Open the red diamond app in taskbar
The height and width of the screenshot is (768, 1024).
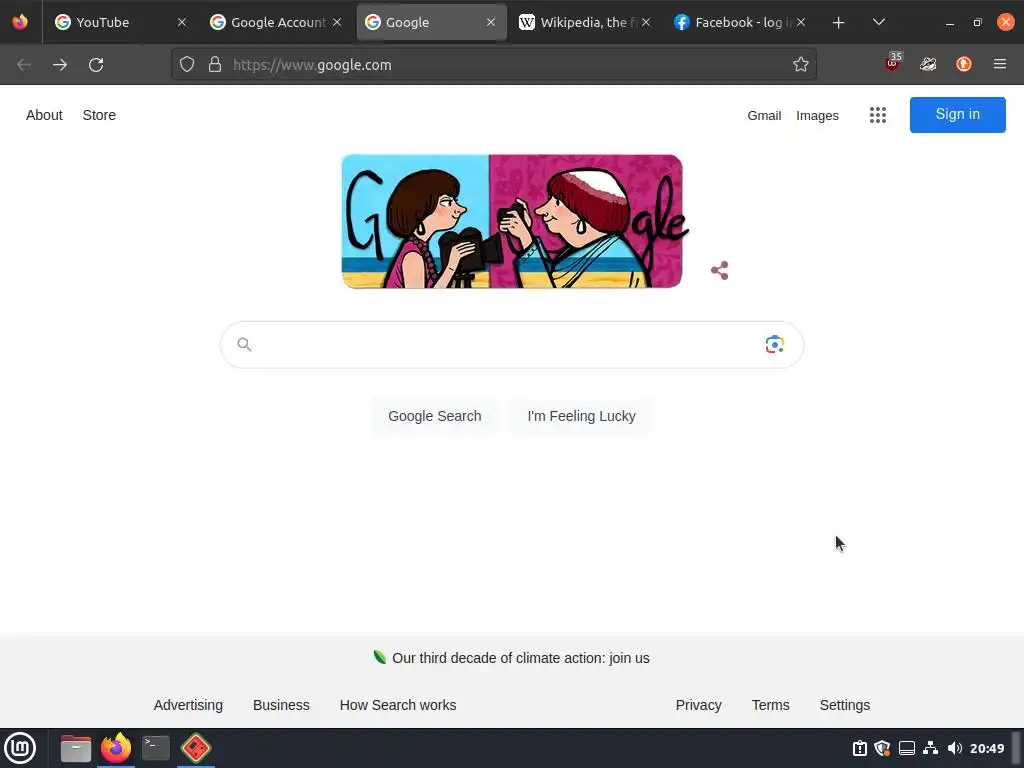click(x=196, y=748)
